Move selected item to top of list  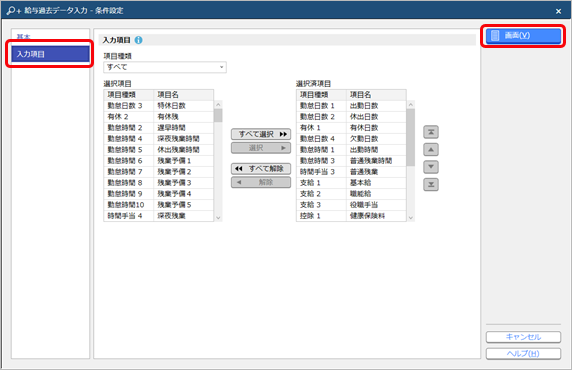coord(431,132)
